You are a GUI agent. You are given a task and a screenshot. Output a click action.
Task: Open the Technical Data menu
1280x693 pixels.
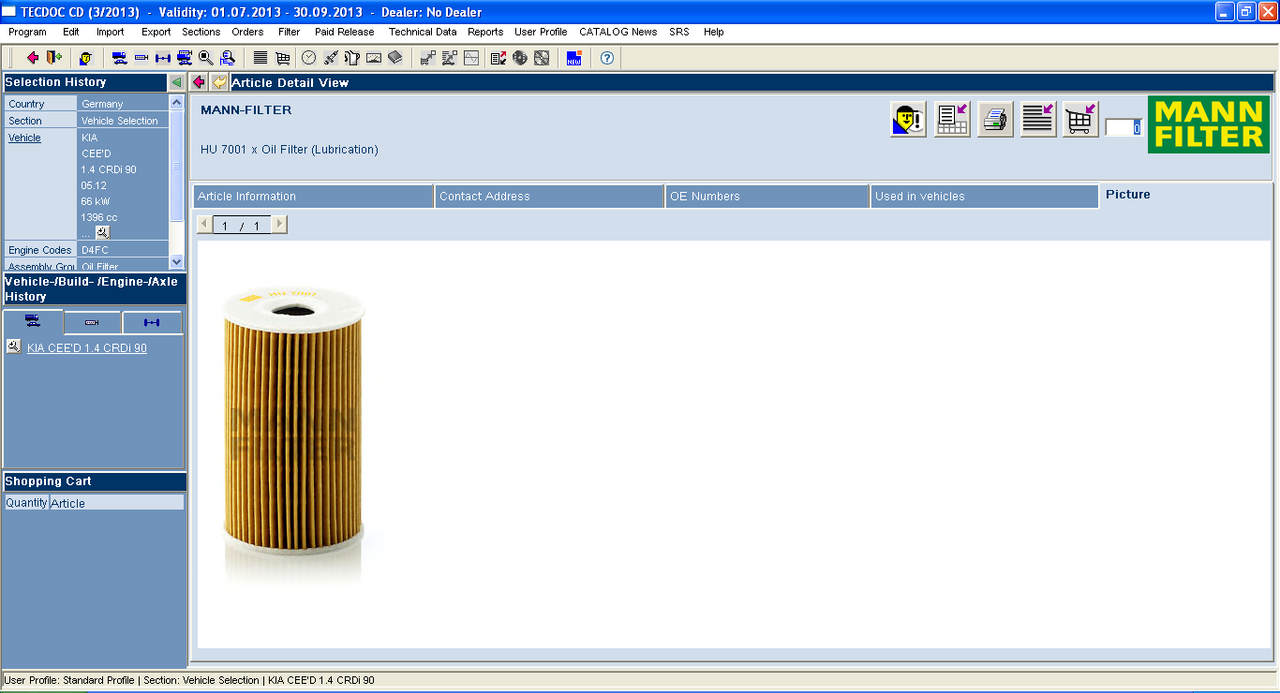click(x=423, y=32)
